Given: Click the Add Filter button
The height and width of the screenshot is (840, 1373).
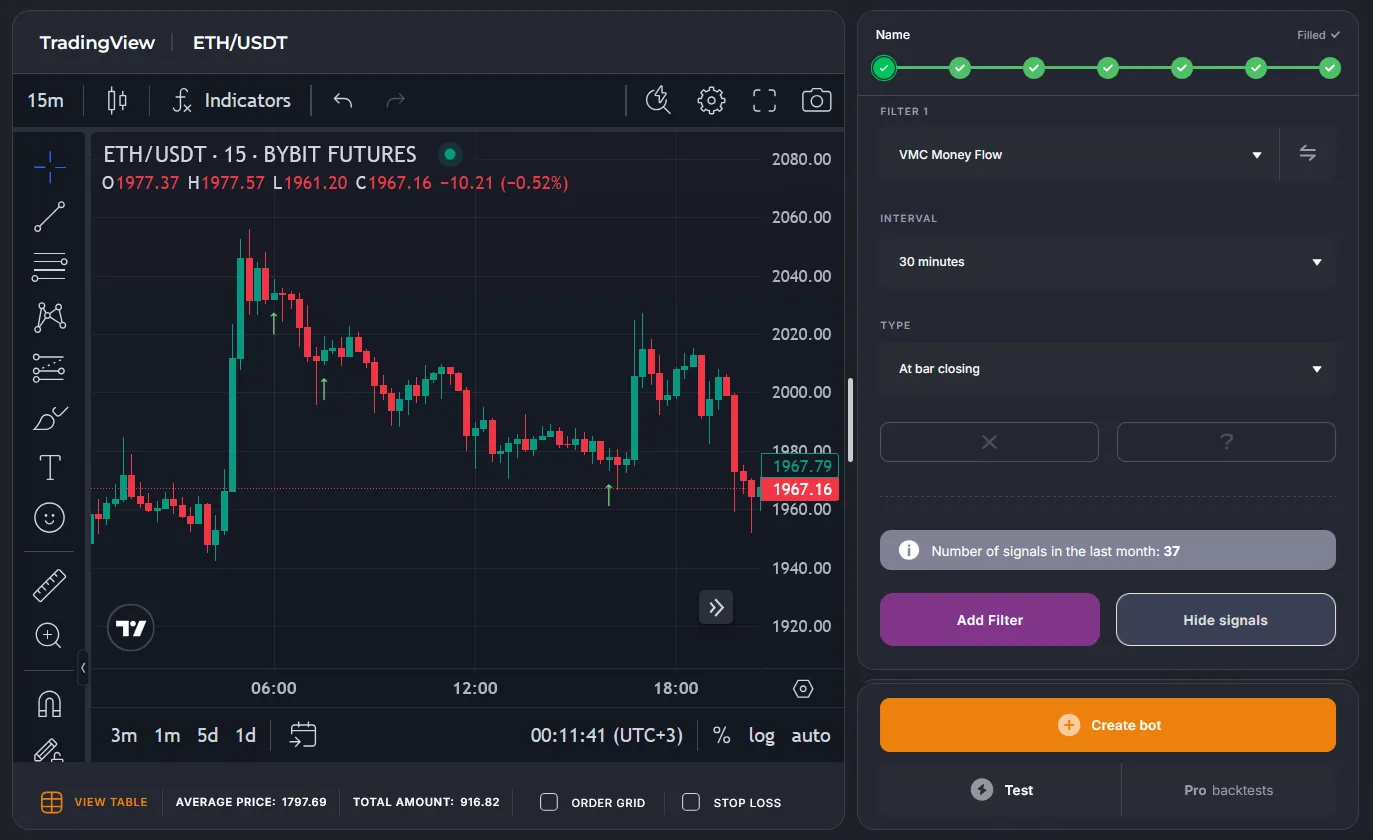Looking at the screenshot, I should 989,620.
